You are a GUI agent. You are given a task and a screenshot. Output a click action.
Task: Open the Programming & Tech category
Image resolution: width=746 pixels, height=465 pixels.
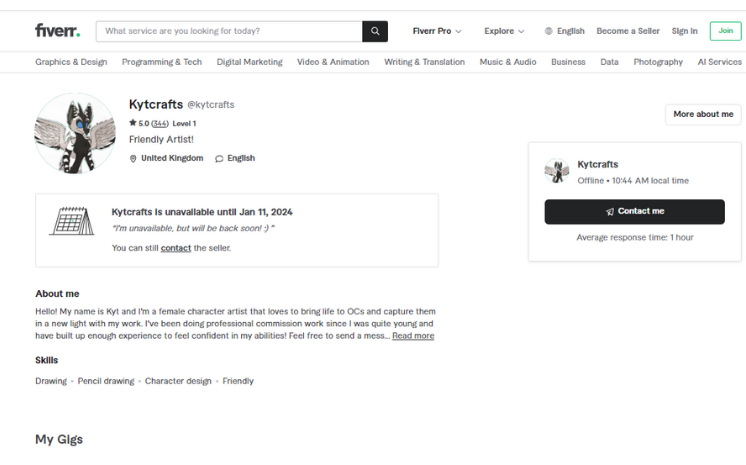tap(162, 62)
